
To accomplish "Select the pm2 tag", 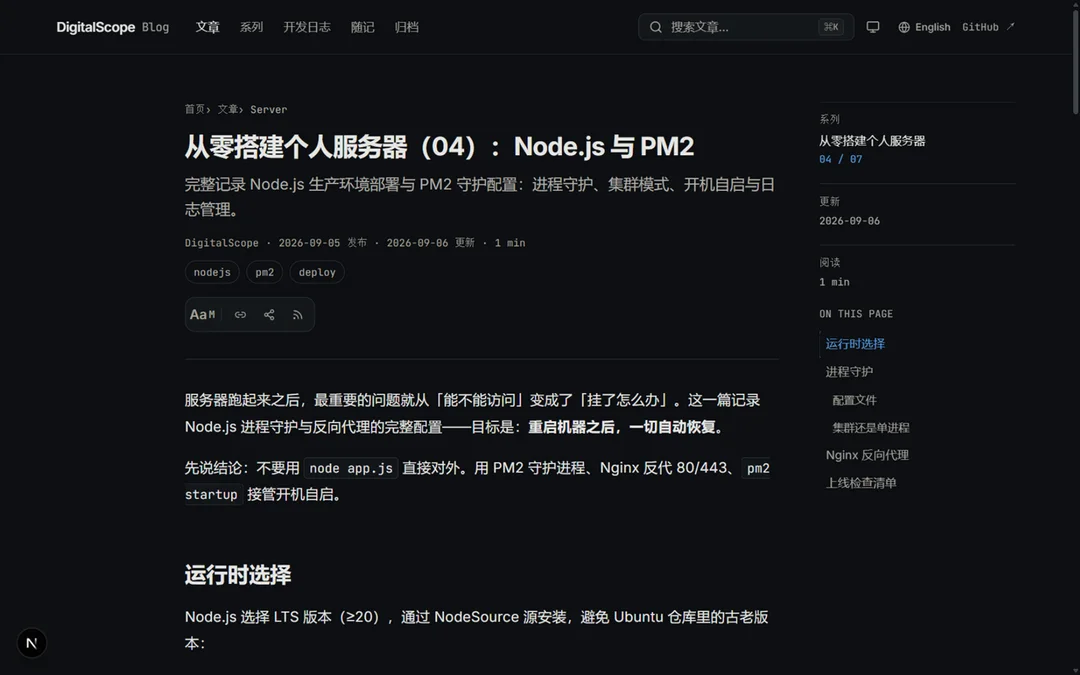I will click(x=264, y=272).
